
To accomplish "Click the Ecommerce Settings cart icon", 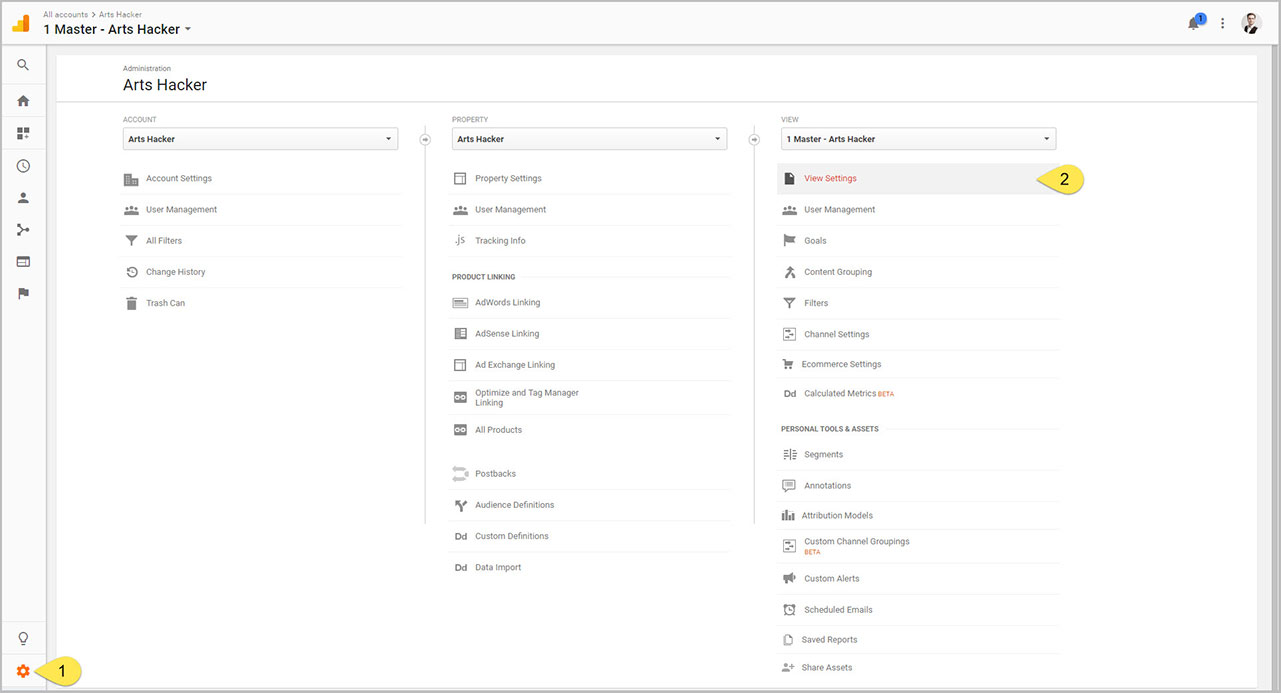I will click(788, 364).
